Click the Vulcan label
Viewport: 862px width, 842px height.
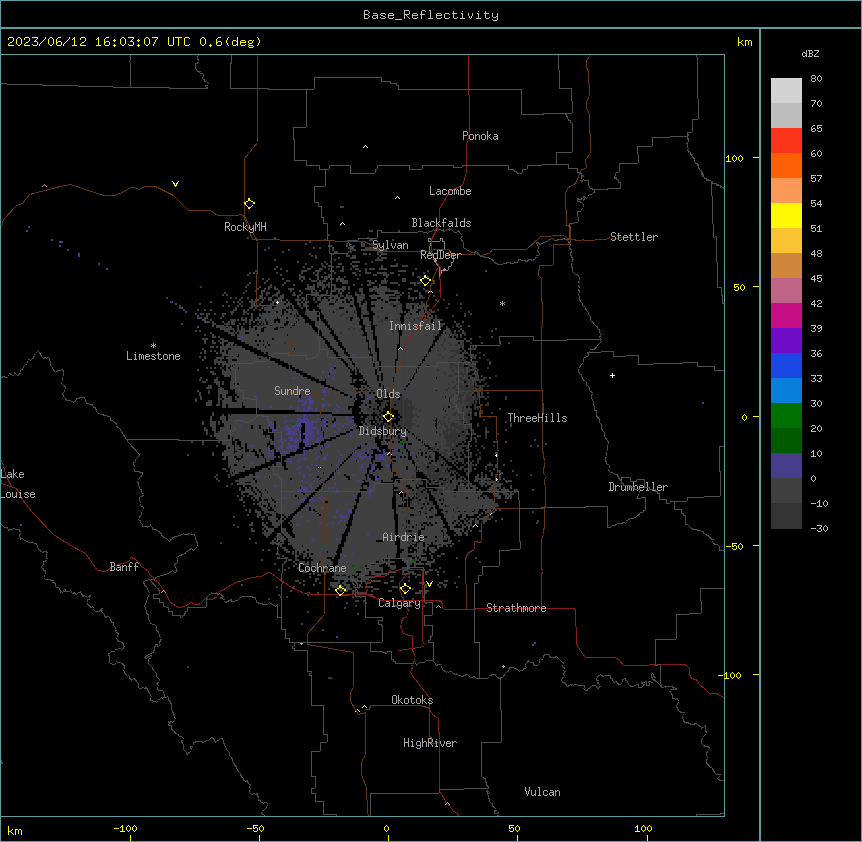(x=543, y=792)
